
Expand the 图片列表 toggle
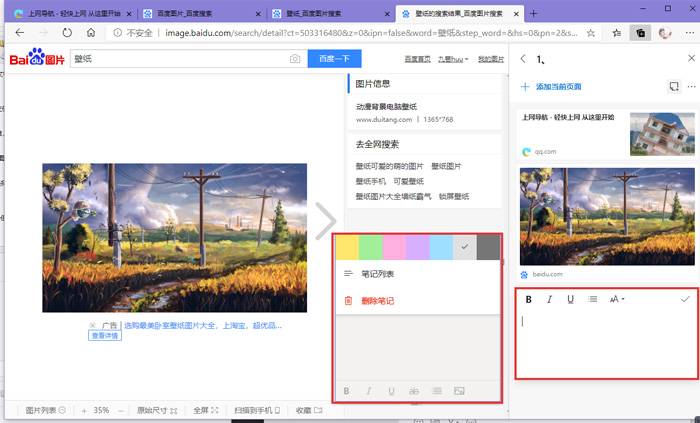pyautogui.click(x=46, y=410)
